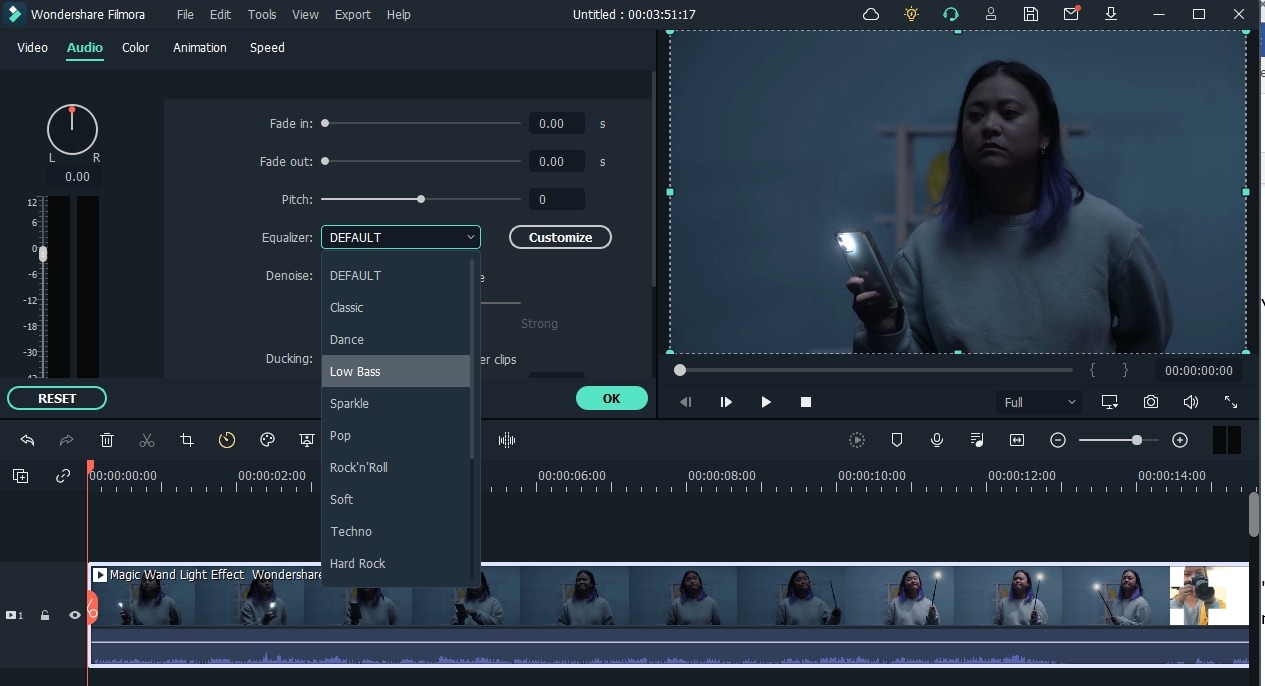Click the render preview icon
This screenshot has width=1265, height=686.
pos(857,440)
